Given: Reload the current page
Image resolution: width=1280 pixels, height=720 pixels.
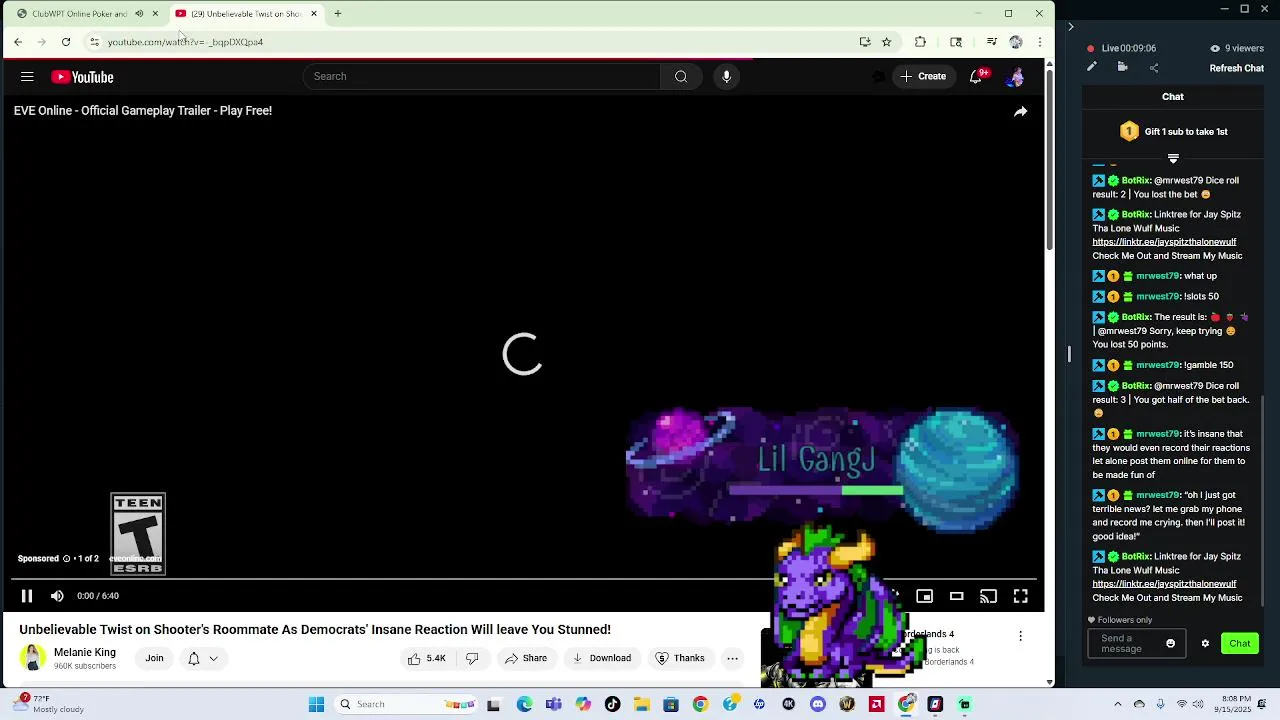Looking at the screenshot, I should point(66,42).
